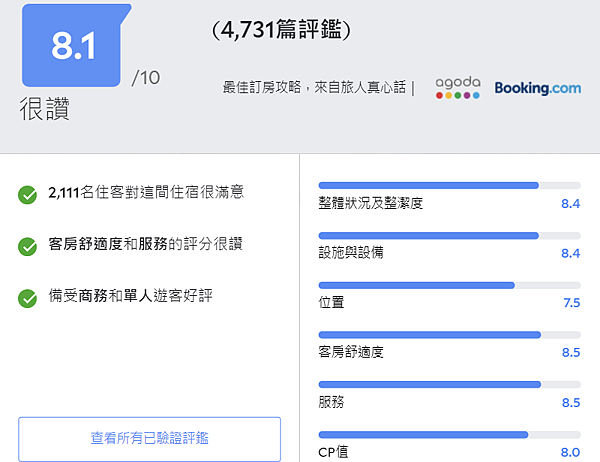The width and height of the screenshot is (600, 462).
Task: Click the Booking.com logo
Action: click(537, 88)
